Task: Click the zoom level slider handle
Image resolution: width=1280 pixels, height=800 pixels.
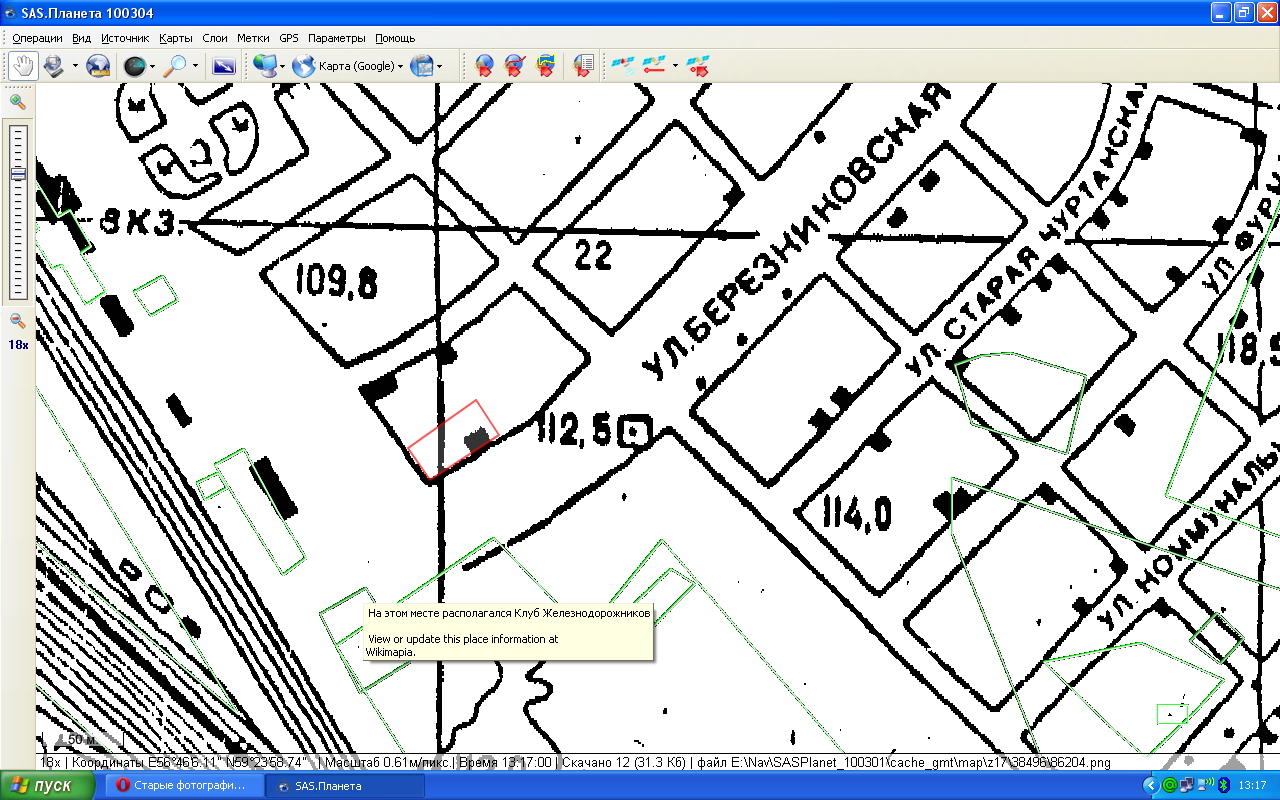Action: point(18,174)
